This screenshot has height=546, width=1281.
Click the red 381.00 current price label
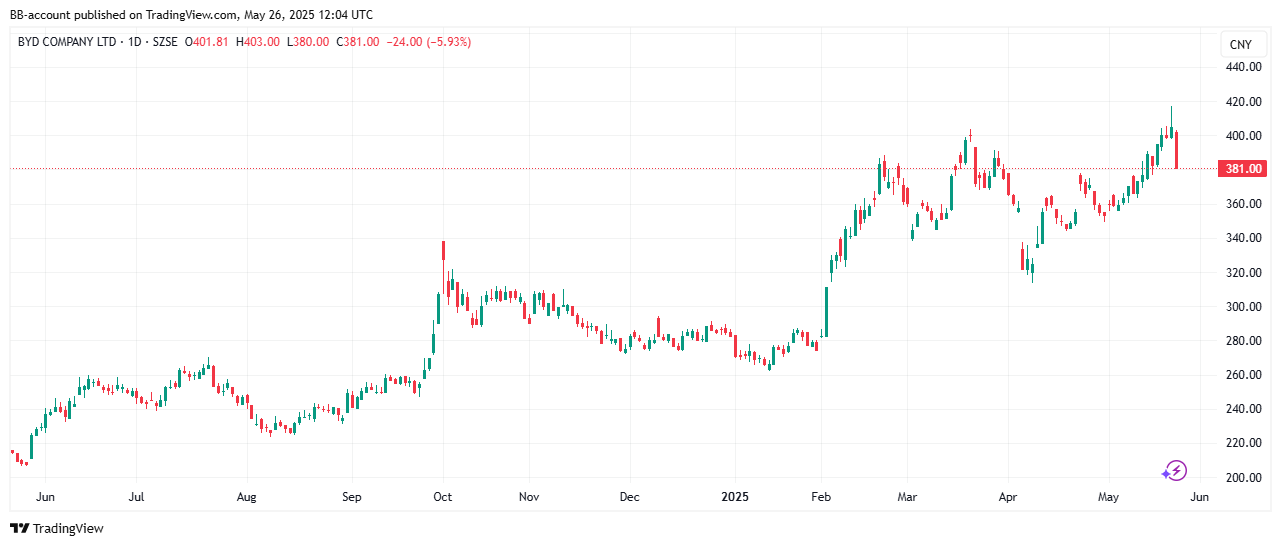pos(1244,169)
